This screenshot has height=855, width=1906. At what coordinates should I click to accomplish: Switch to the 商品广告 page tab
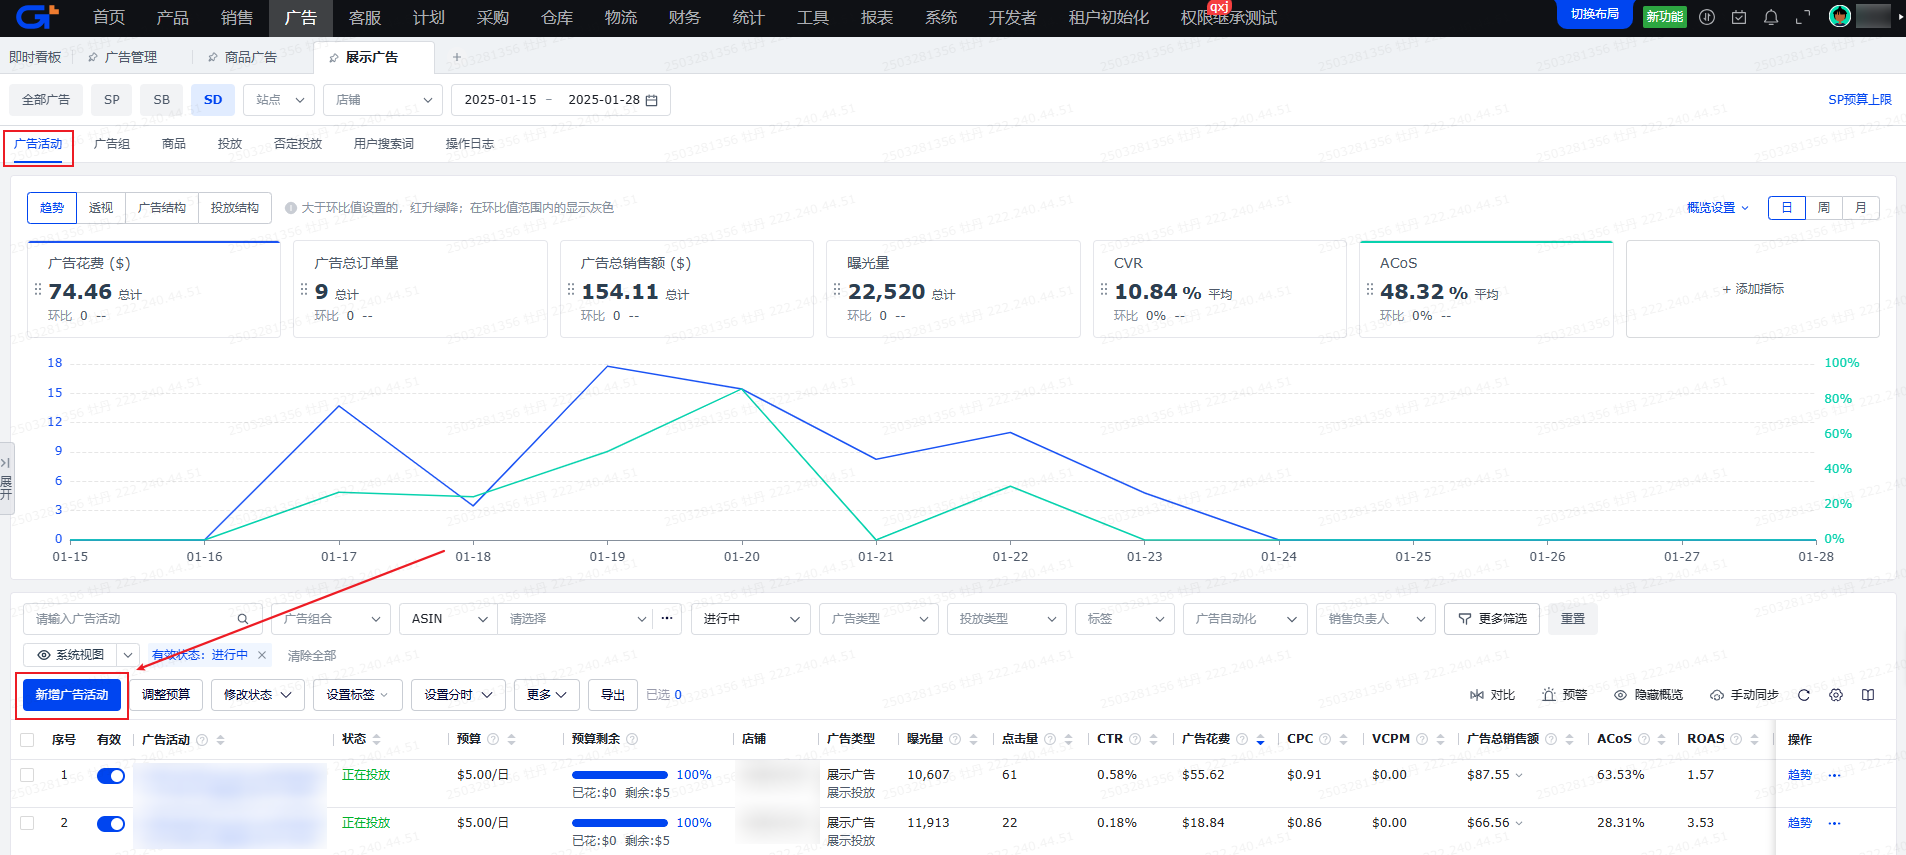[x=250, y=57]
